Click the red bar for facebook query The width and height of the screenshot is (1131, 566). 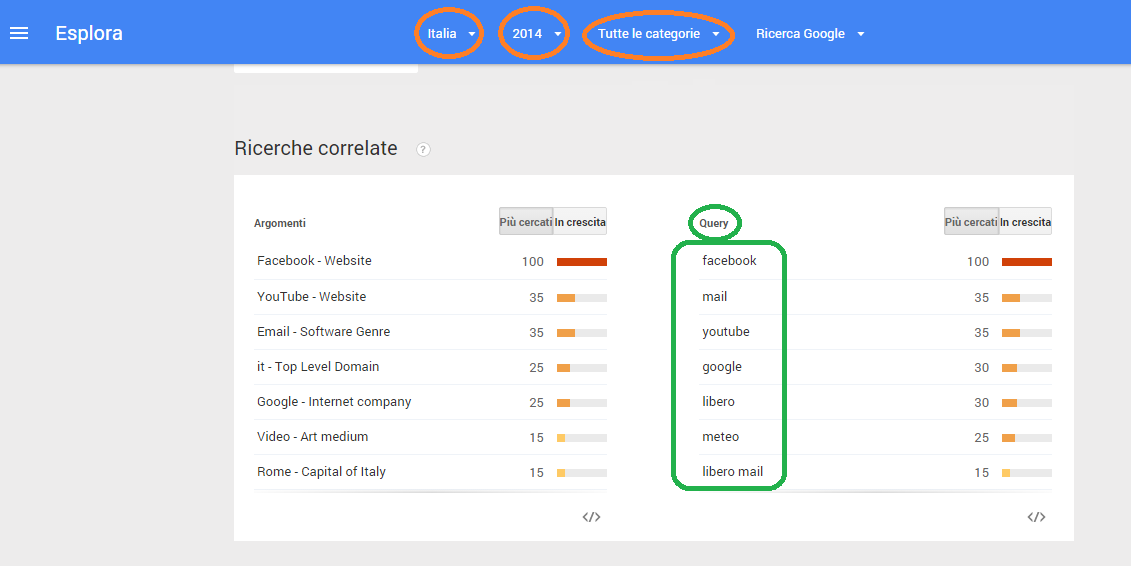click(1026, 262)
